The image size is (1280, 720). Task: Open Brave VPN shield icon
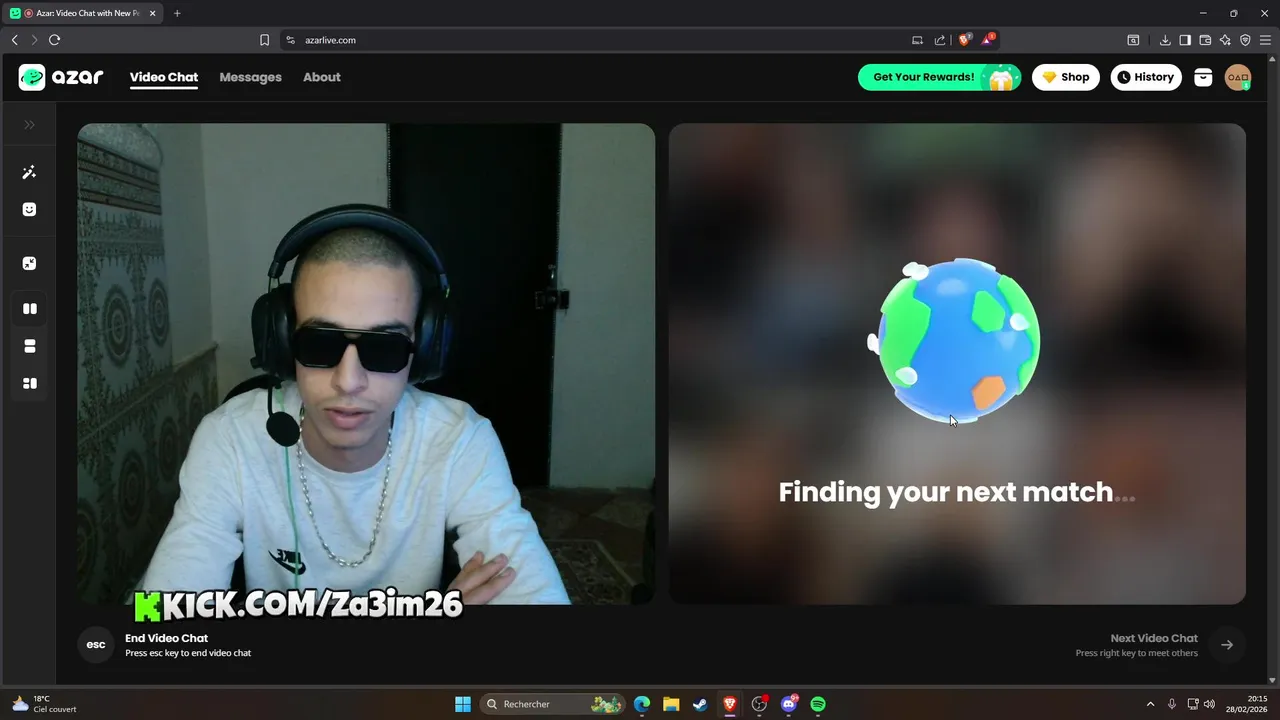[1245, 40]
